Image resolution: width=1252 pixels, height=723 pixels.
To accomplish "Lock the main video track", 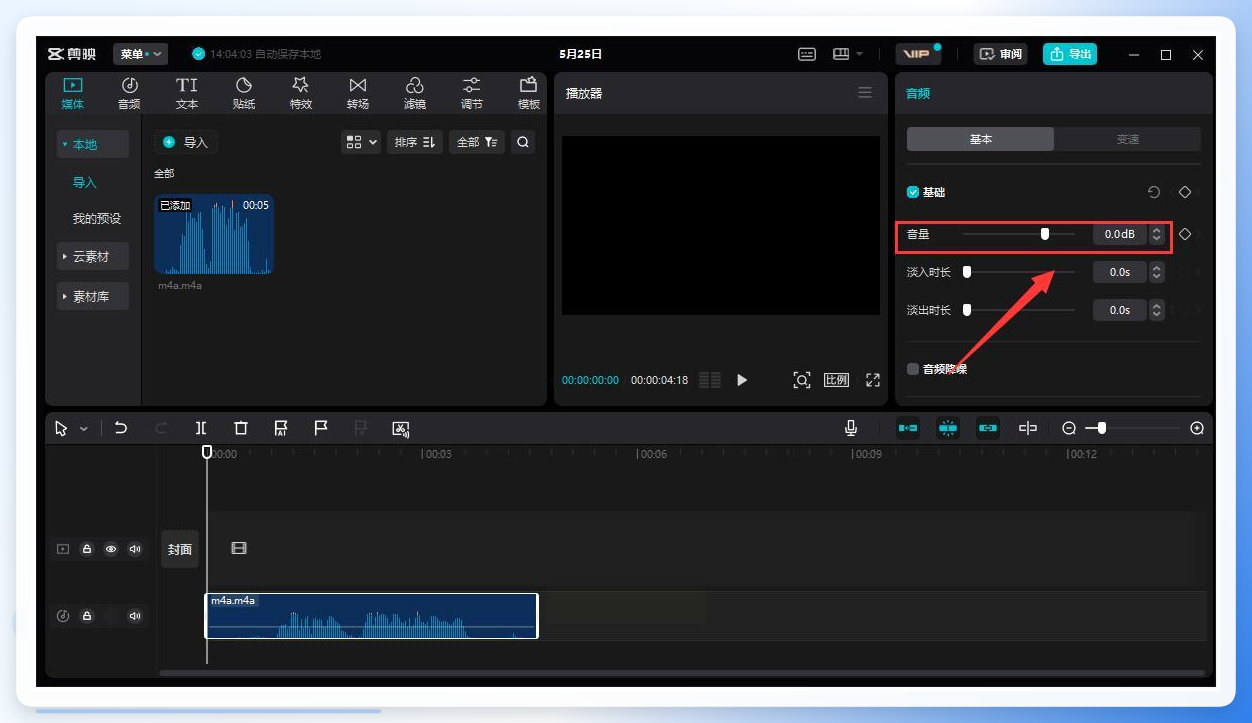I will tap(87, 549).
